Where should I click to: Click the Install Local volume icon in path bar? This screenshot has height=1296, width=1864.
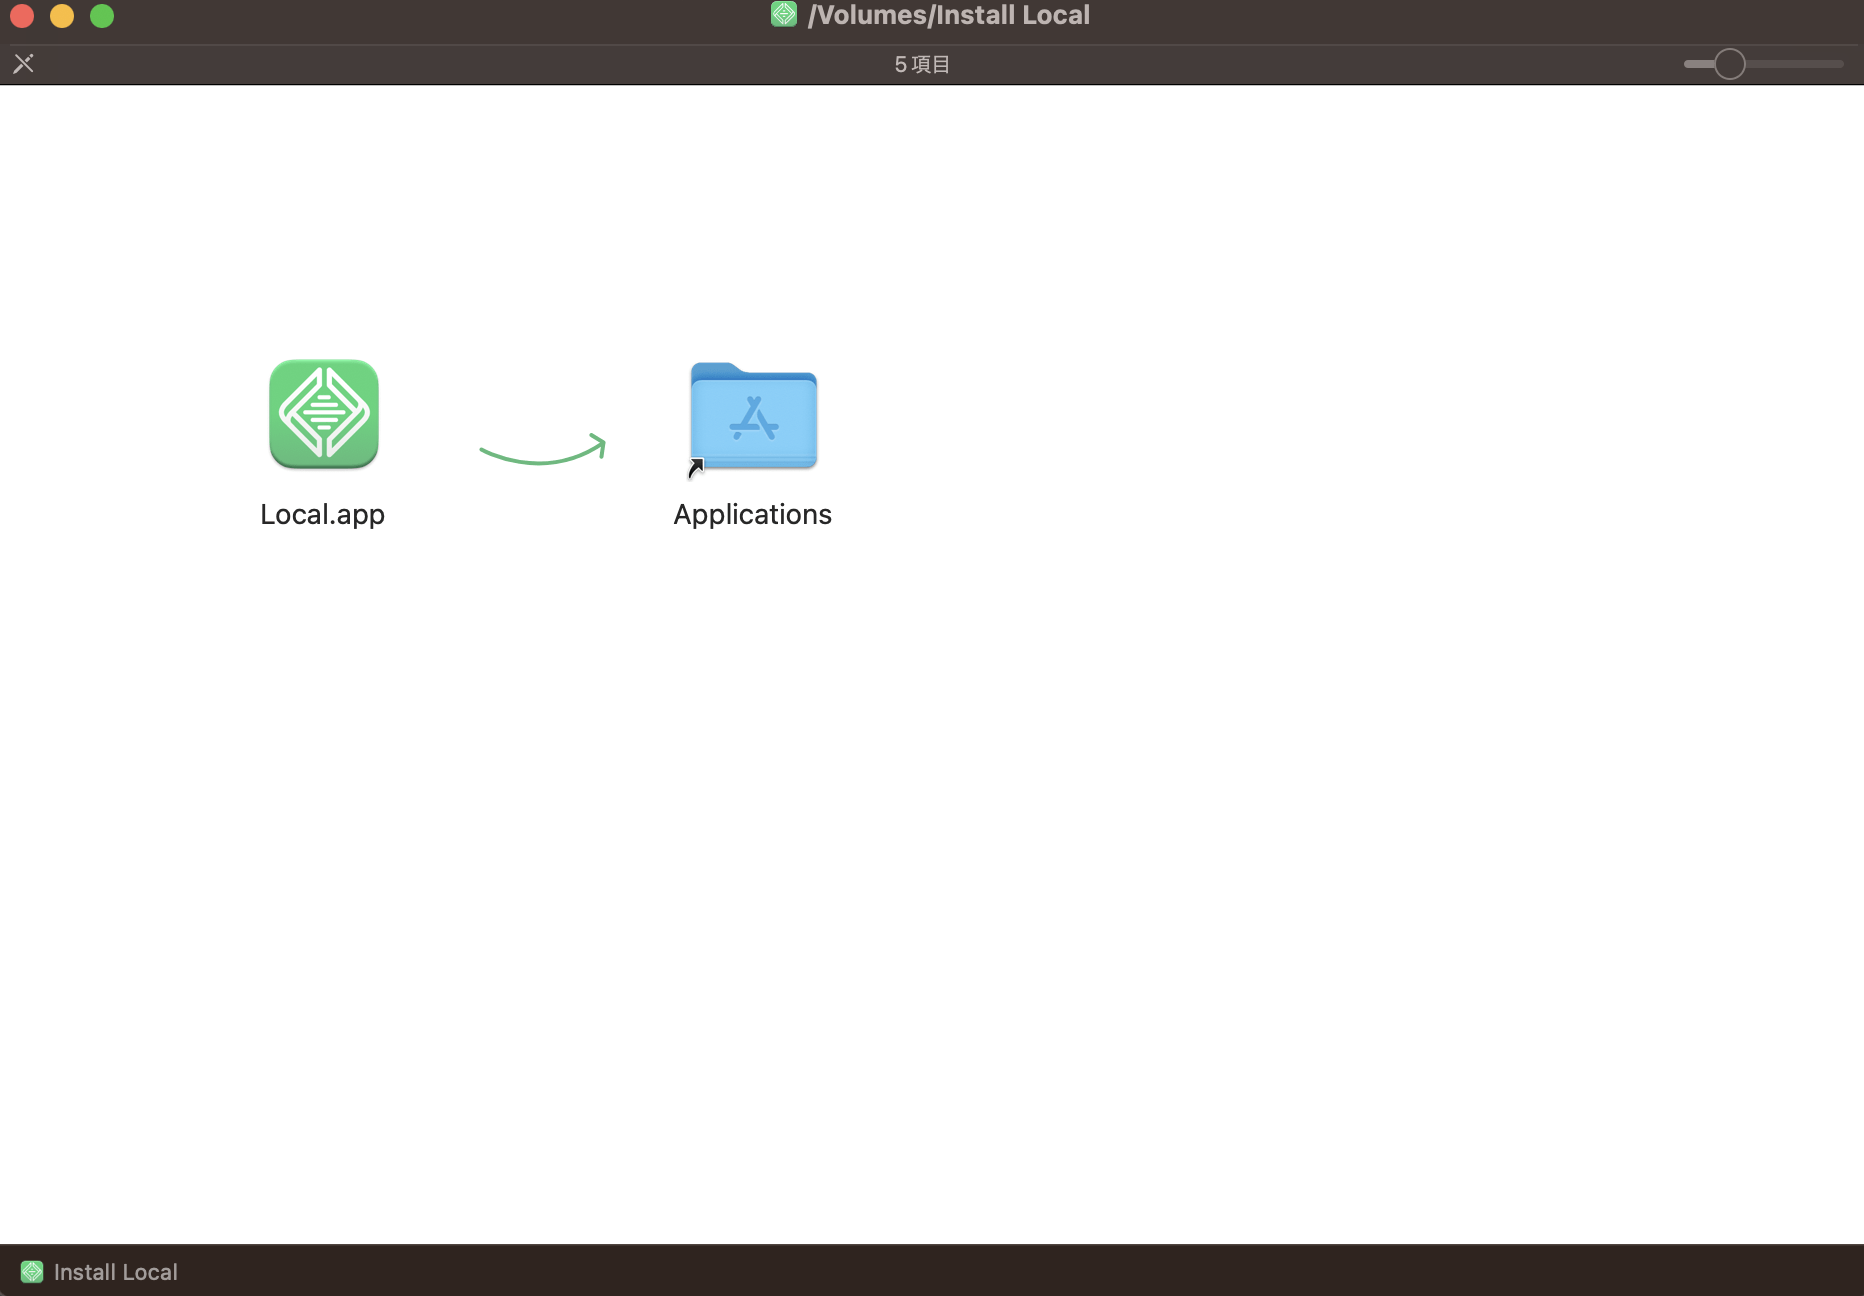tap(32, 1271)
